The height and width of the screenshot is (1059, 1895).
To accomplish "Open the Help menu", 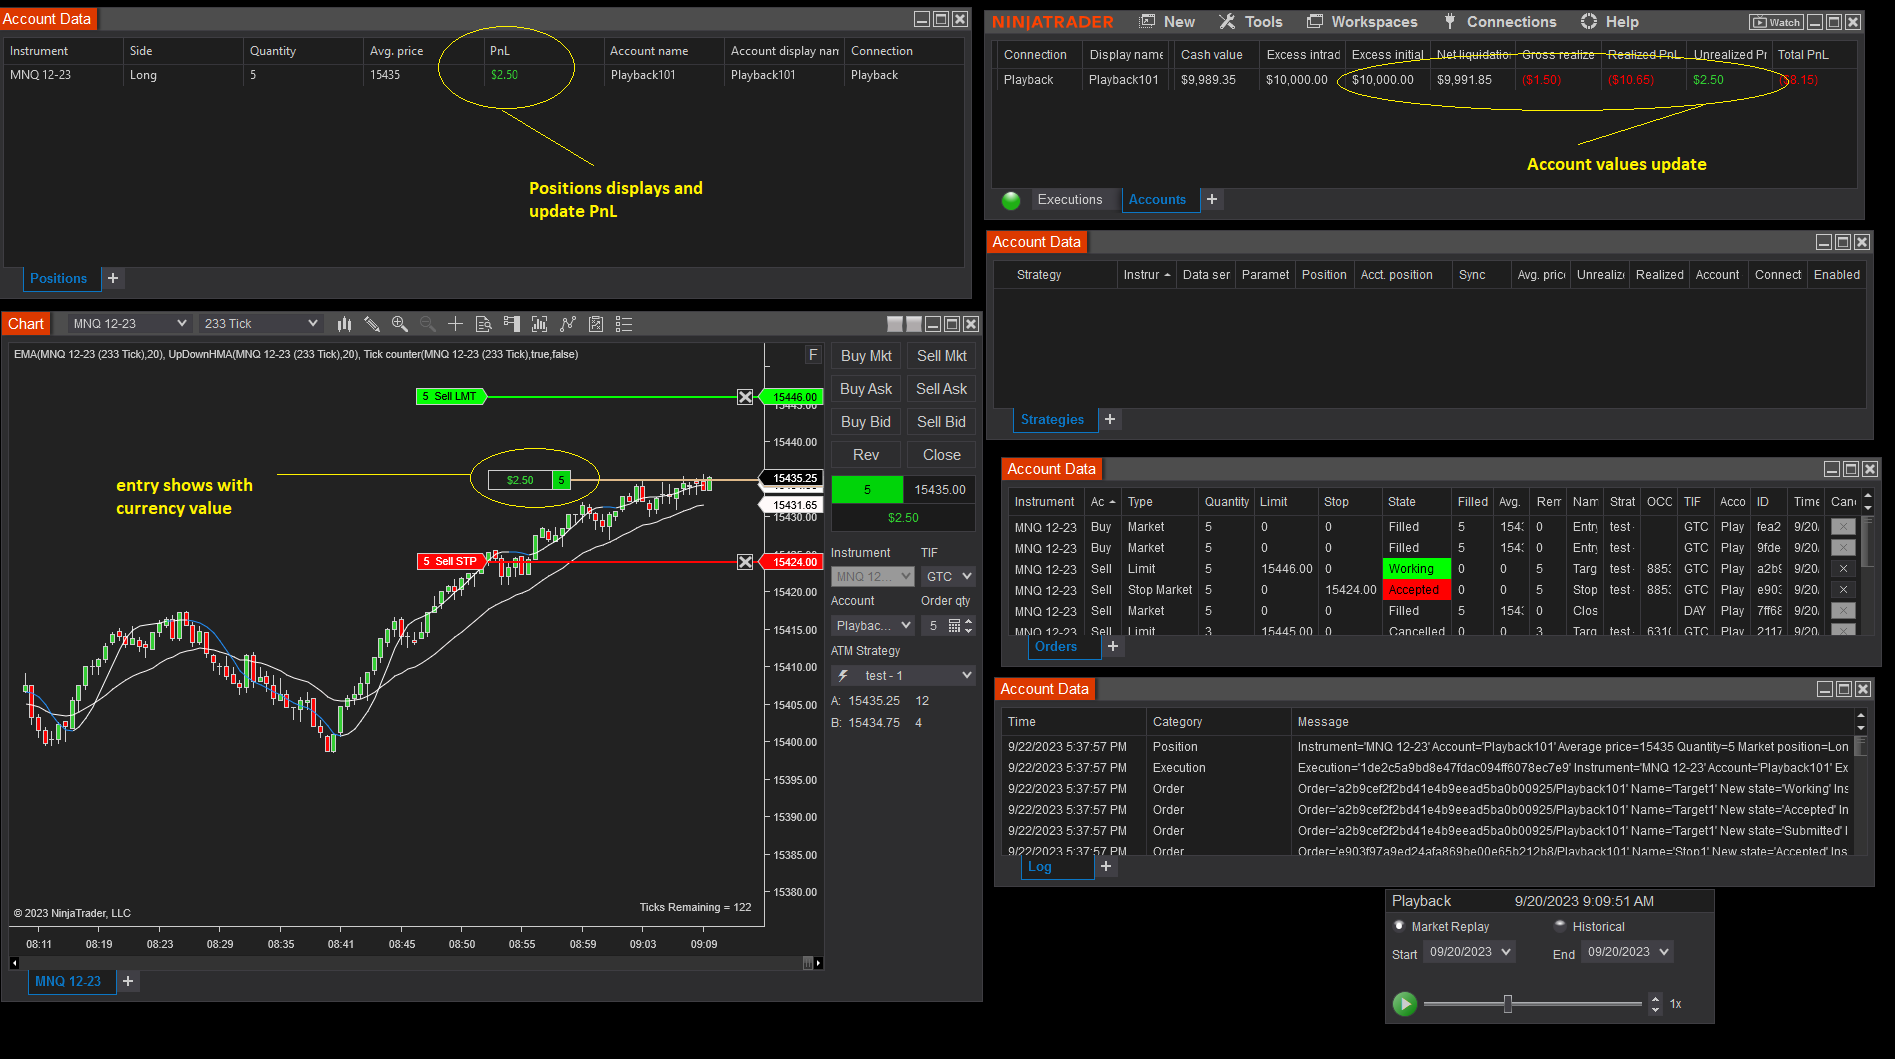I will (1610, 22).
